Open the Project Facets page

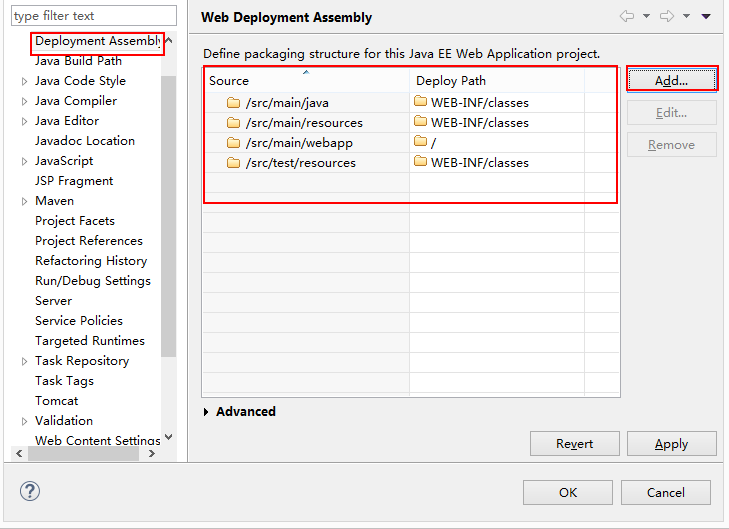point(75,221)
